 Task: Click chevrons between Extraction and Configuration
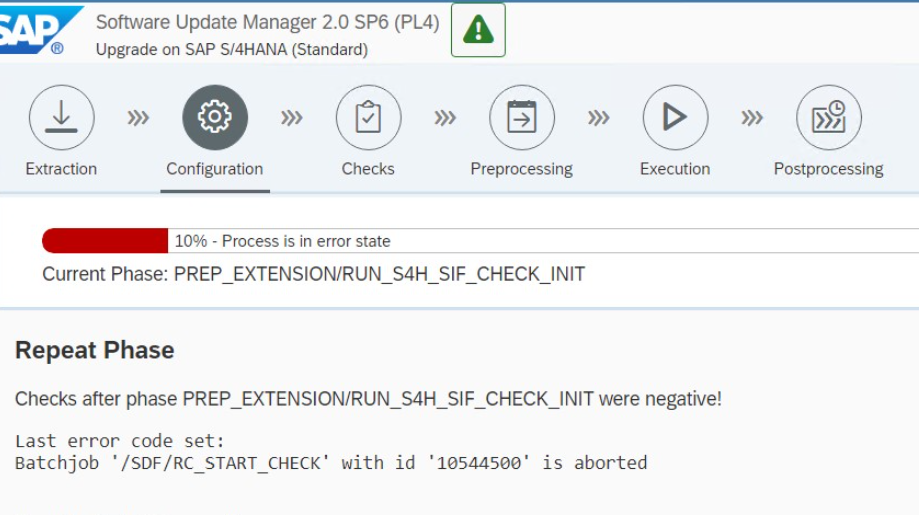(x=138, y=118)
